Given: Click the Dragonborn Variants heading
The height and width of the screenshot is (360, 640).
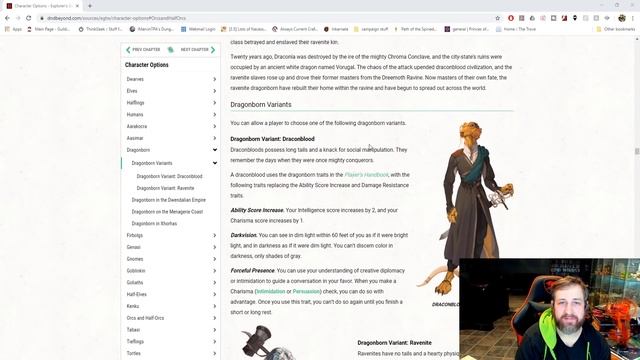Looking at the screenshot, I should [261, 104].
